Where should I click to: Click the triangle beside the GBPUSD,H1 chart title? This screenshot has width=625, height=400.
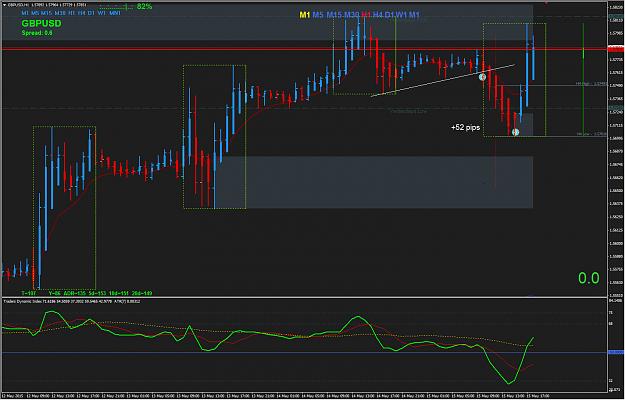(4, 5)
